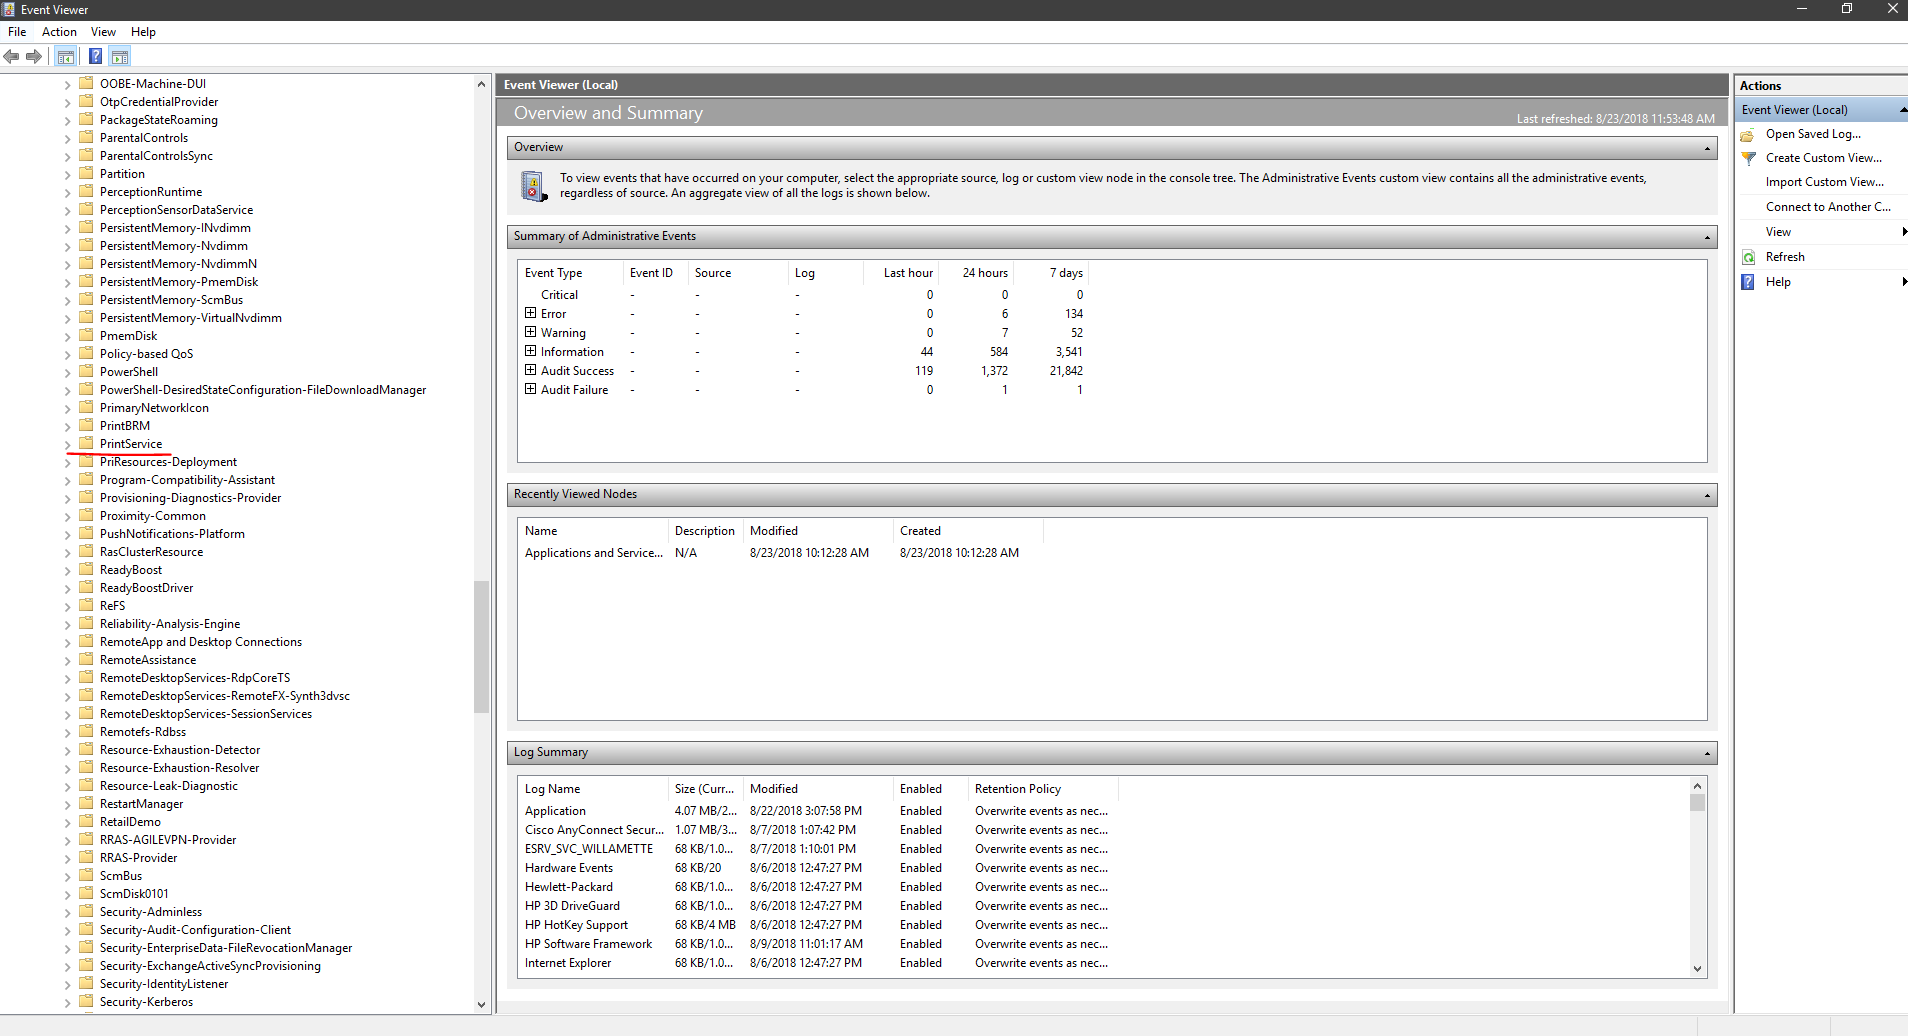Expand the Error event type row

point(530,313)
